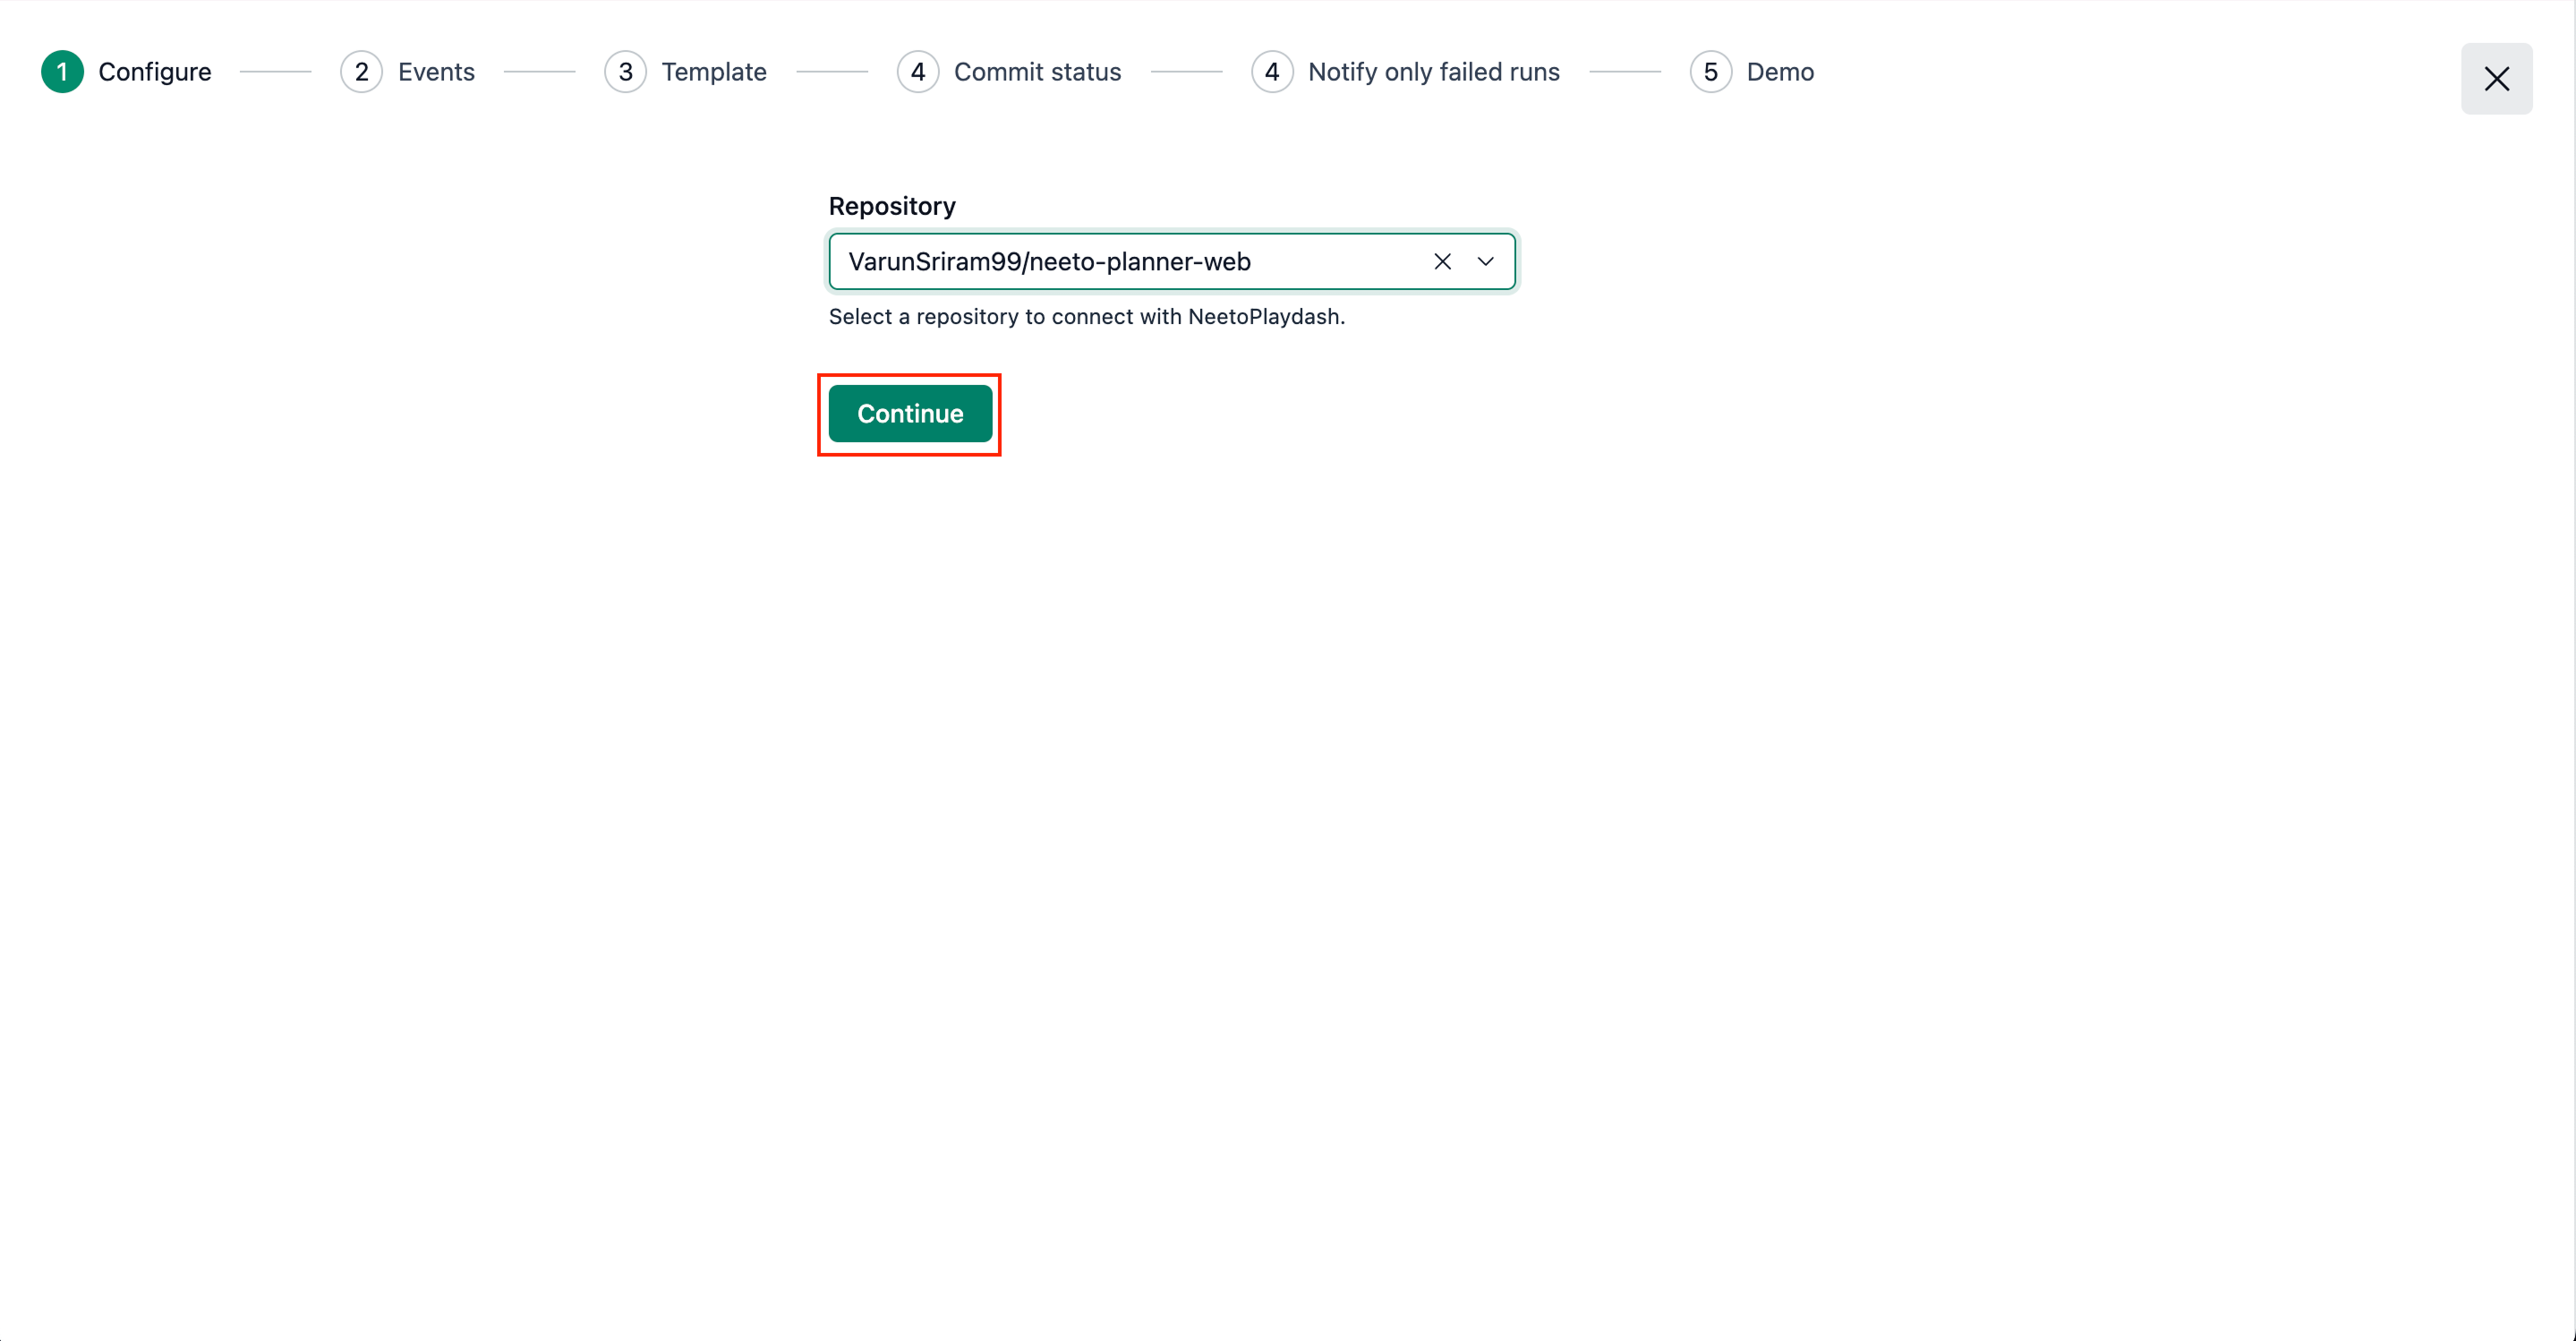2576x1341 pixels.
Task: Click the Commit status step number circle
Action: pos(917,72)
